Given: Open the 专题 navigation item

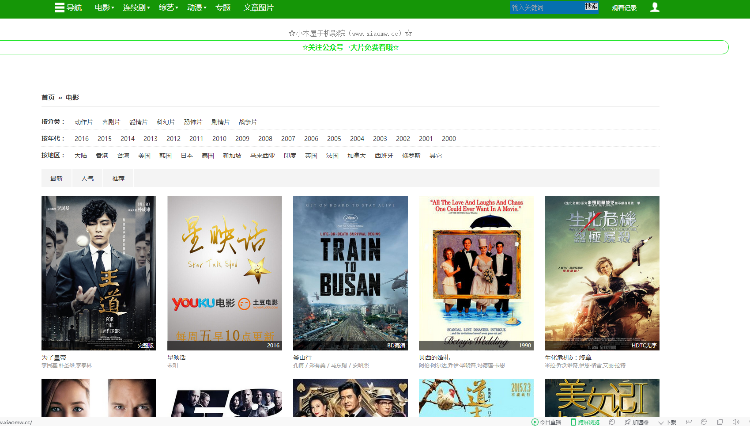Looking at the screenshot, I should click(223, 7).
